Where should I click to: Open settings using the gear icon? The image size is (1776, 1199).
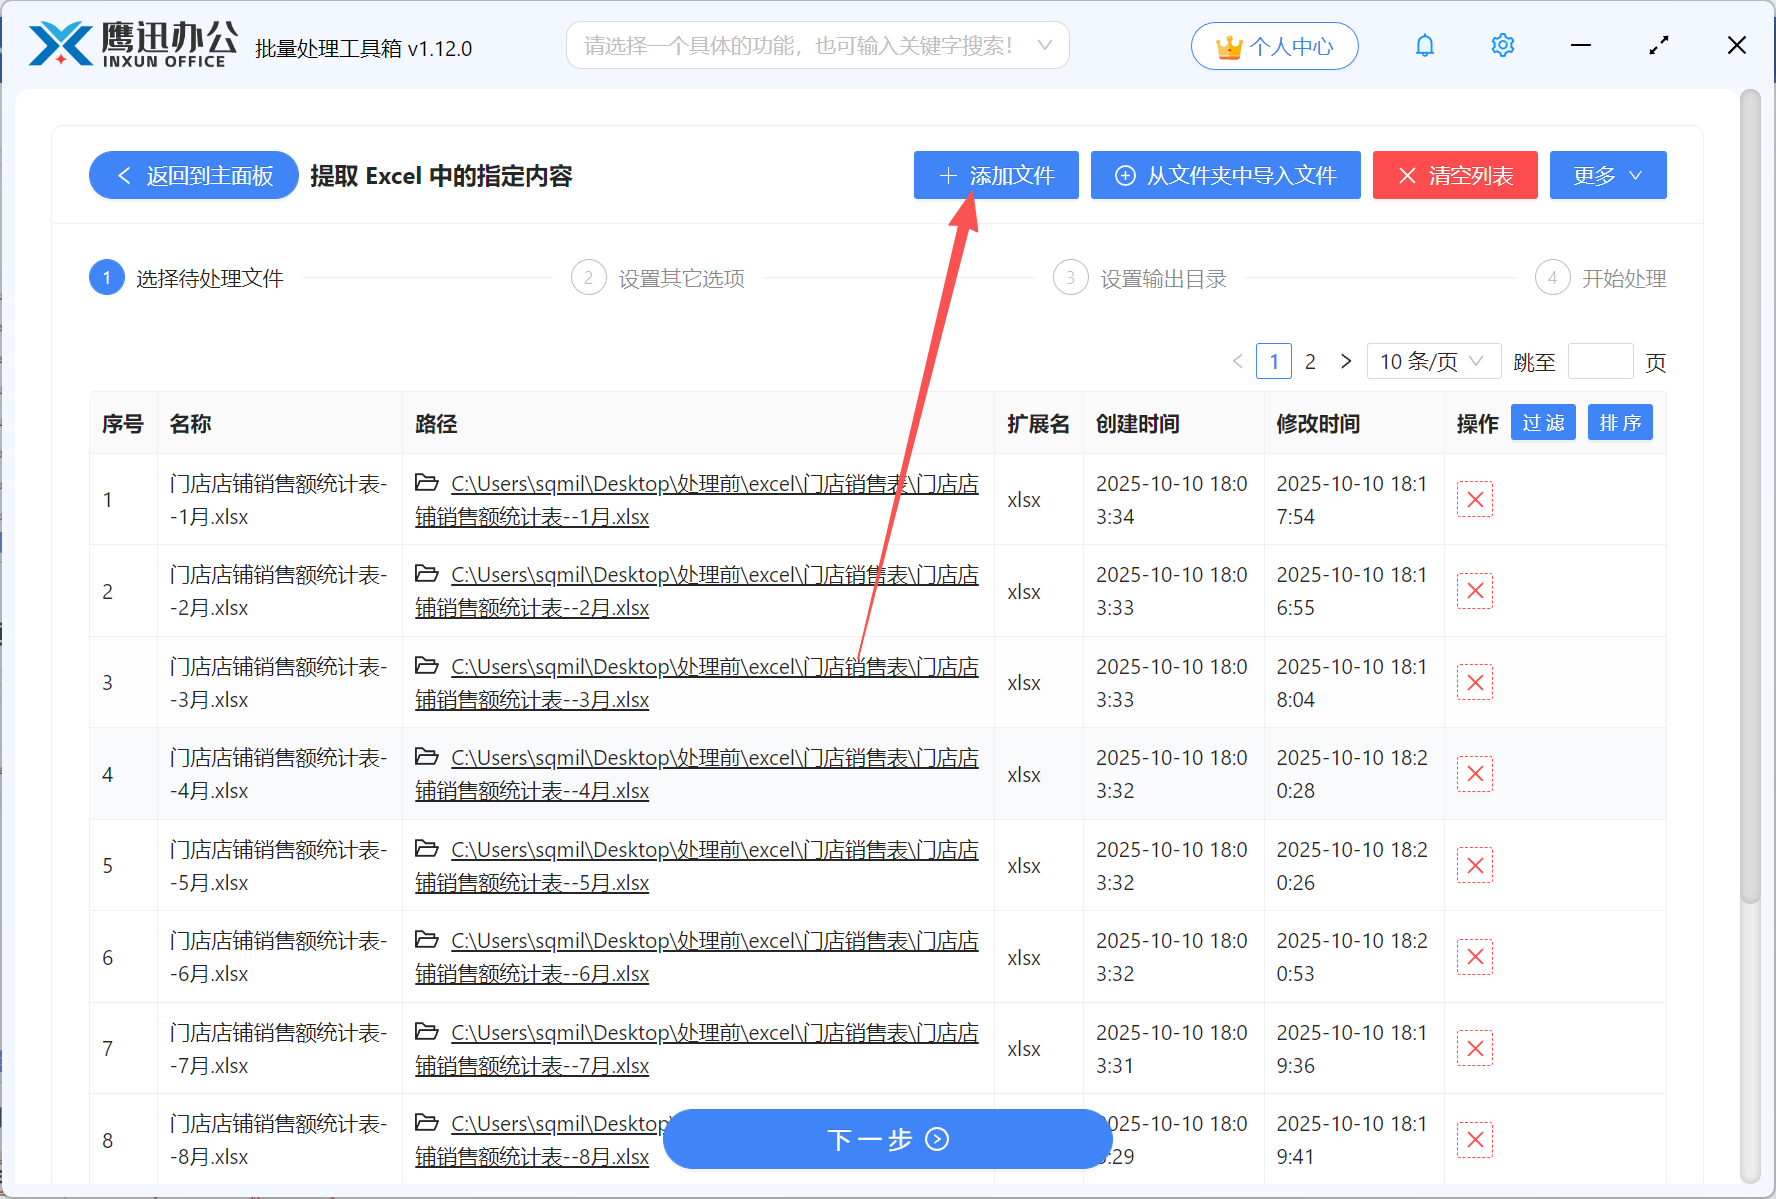pyautogui.click(x=1502, y=45)
